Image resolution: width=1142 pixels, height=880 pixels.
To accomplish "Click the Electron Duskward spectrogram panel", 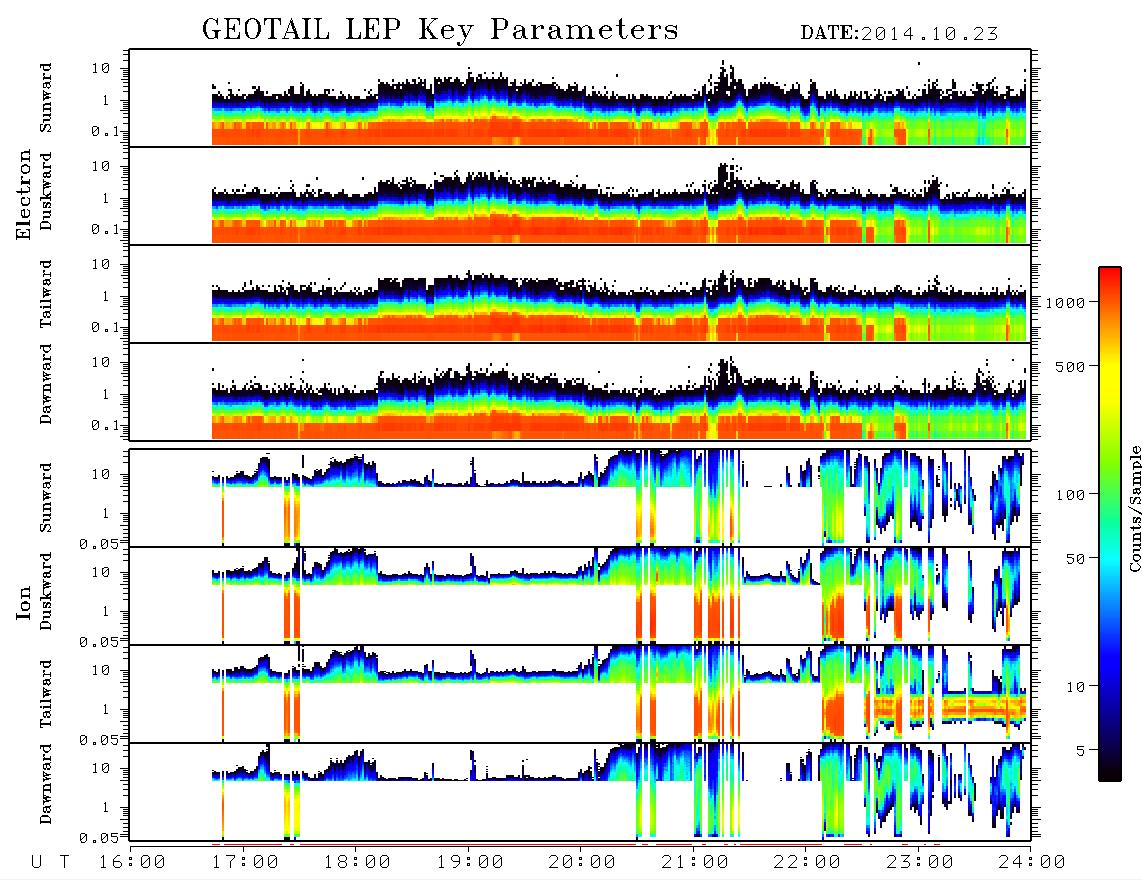I will (580, 195).
